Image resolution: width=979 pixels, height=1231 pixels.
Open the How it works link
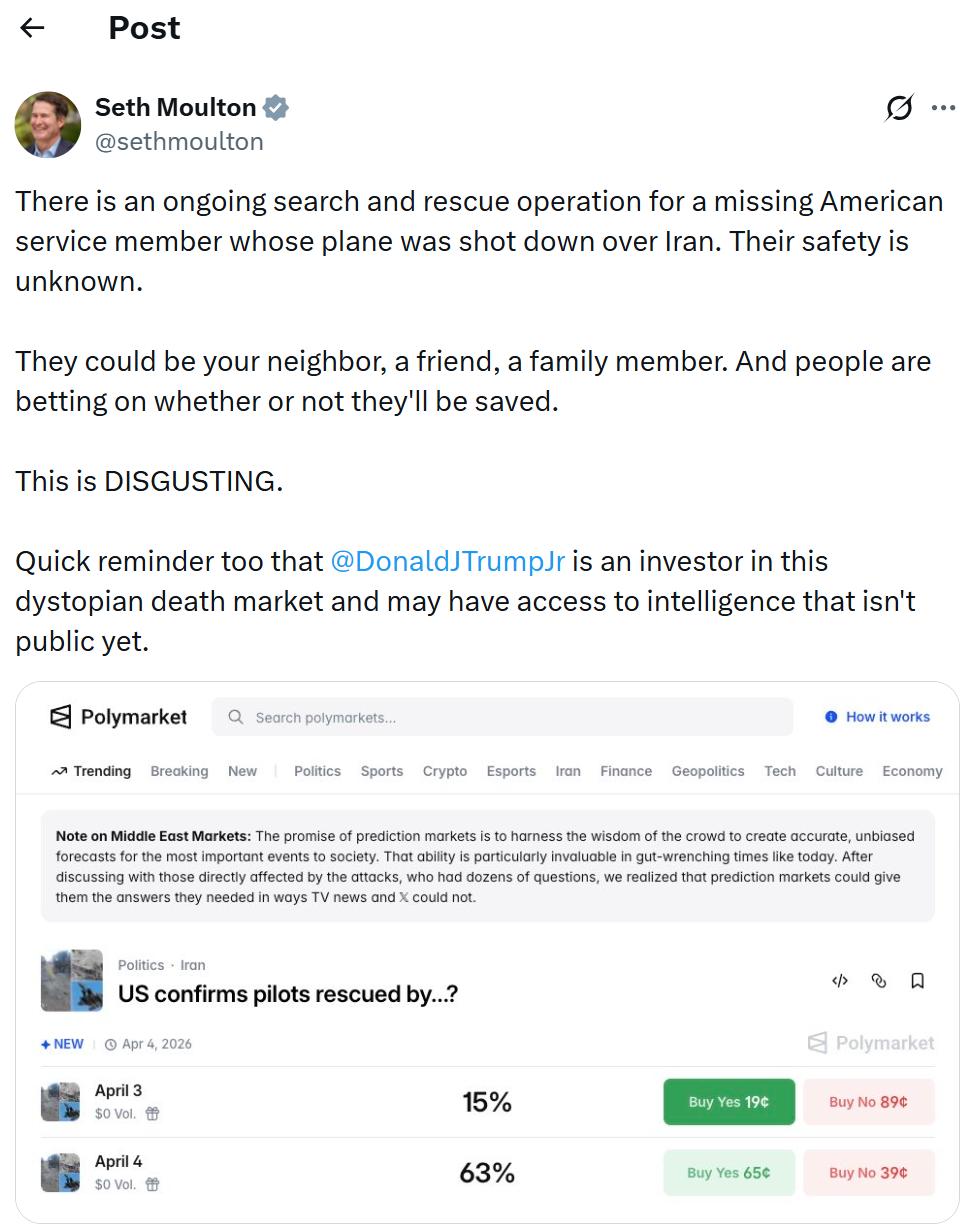pos(877,717)
